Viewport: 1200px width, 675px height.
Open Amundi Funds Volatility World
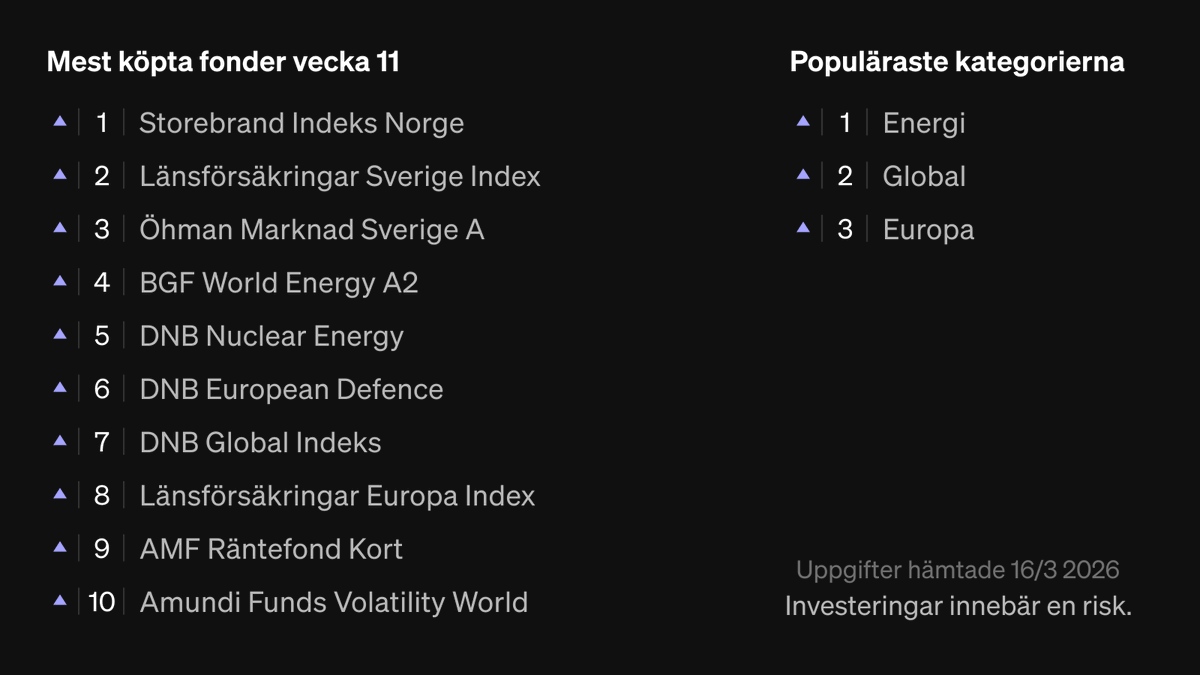coord(333,602)
